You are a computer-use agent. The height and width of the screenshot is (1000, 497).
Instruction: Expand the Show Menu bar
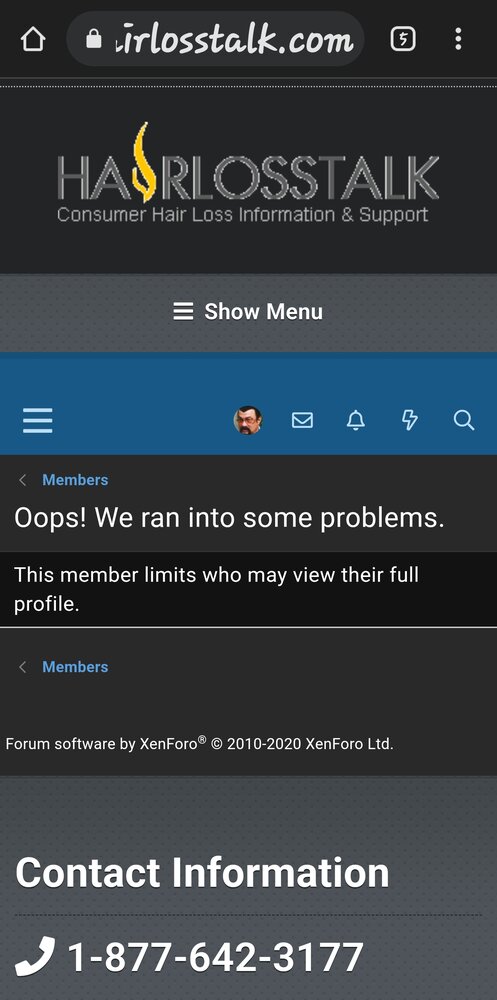click(x=248, y=312)
